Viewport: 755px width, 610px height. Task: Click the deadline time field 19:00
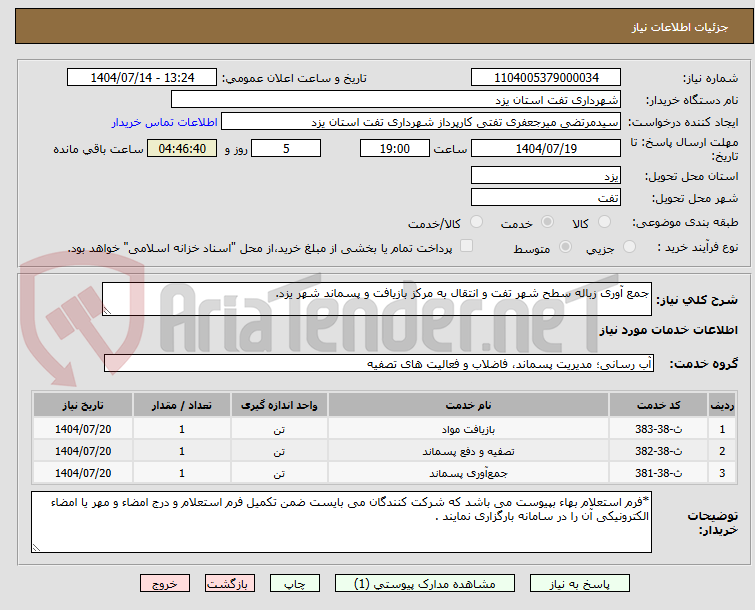click(x=395, y=148)
